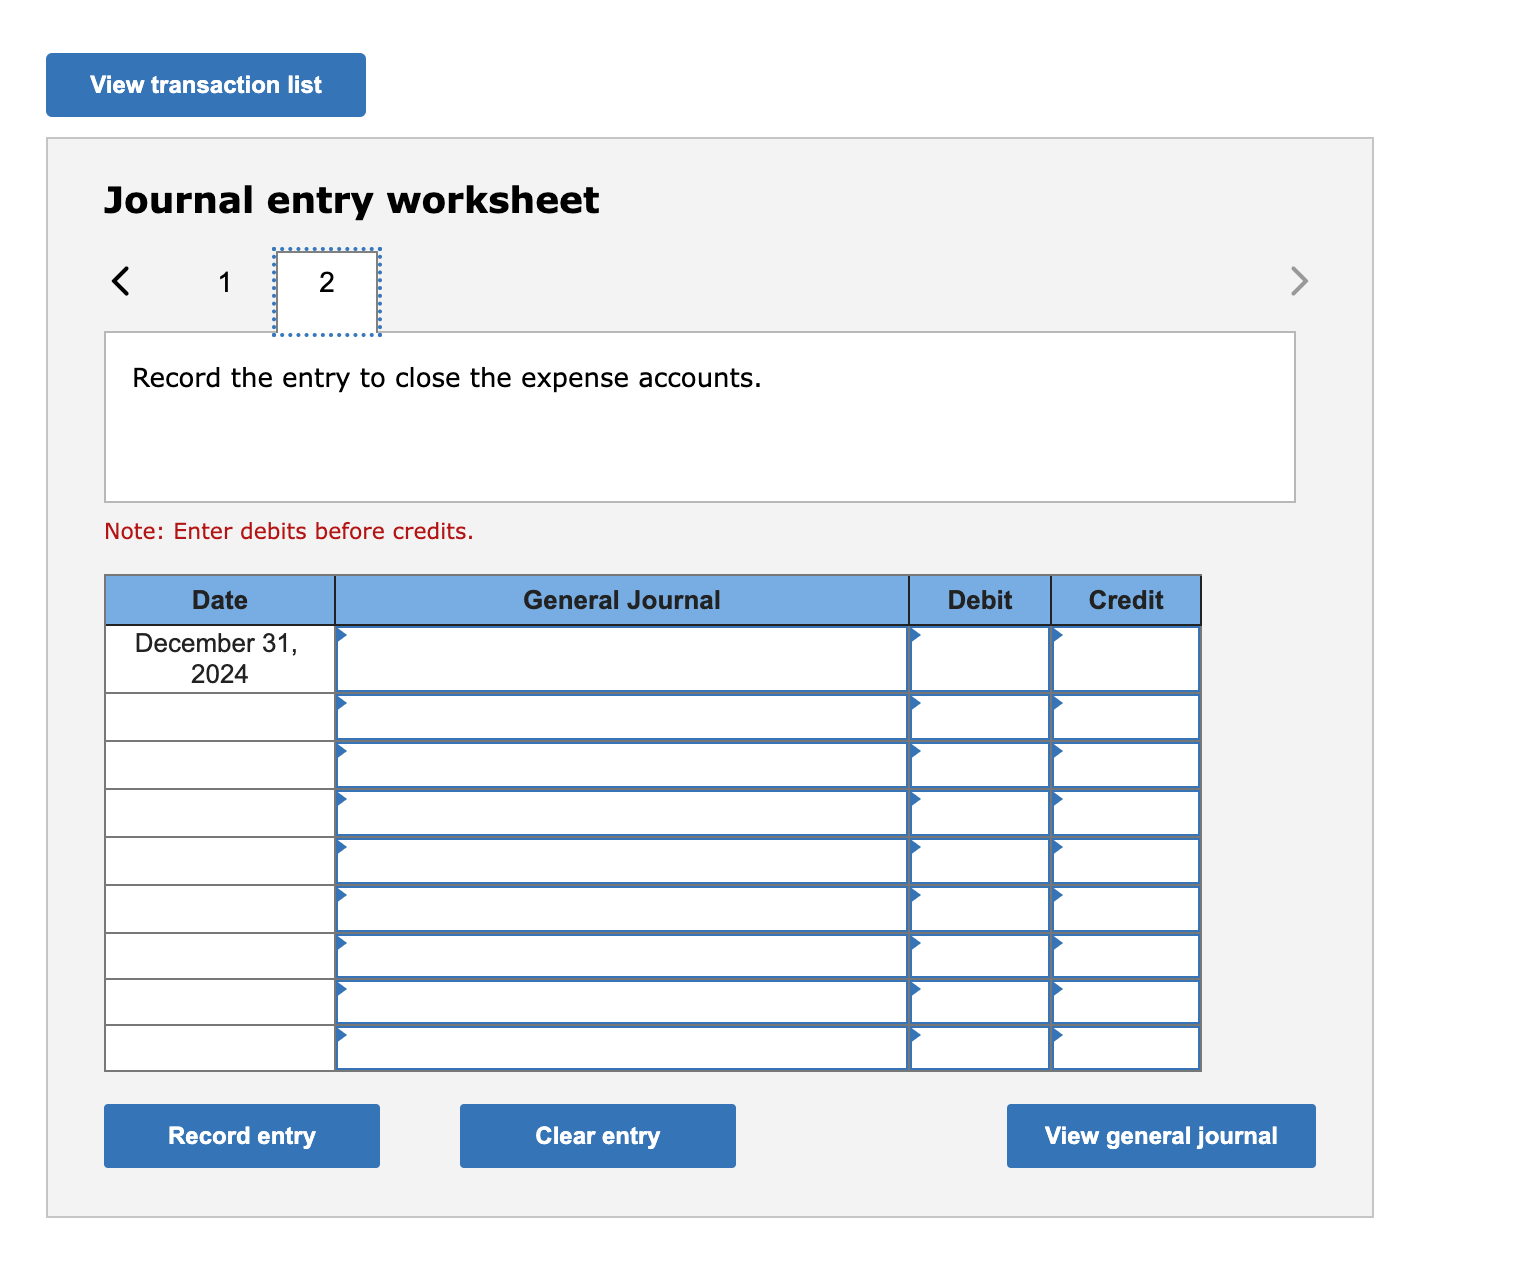
Task: Click the account flag icon in the third row
Action: (342, 753)
